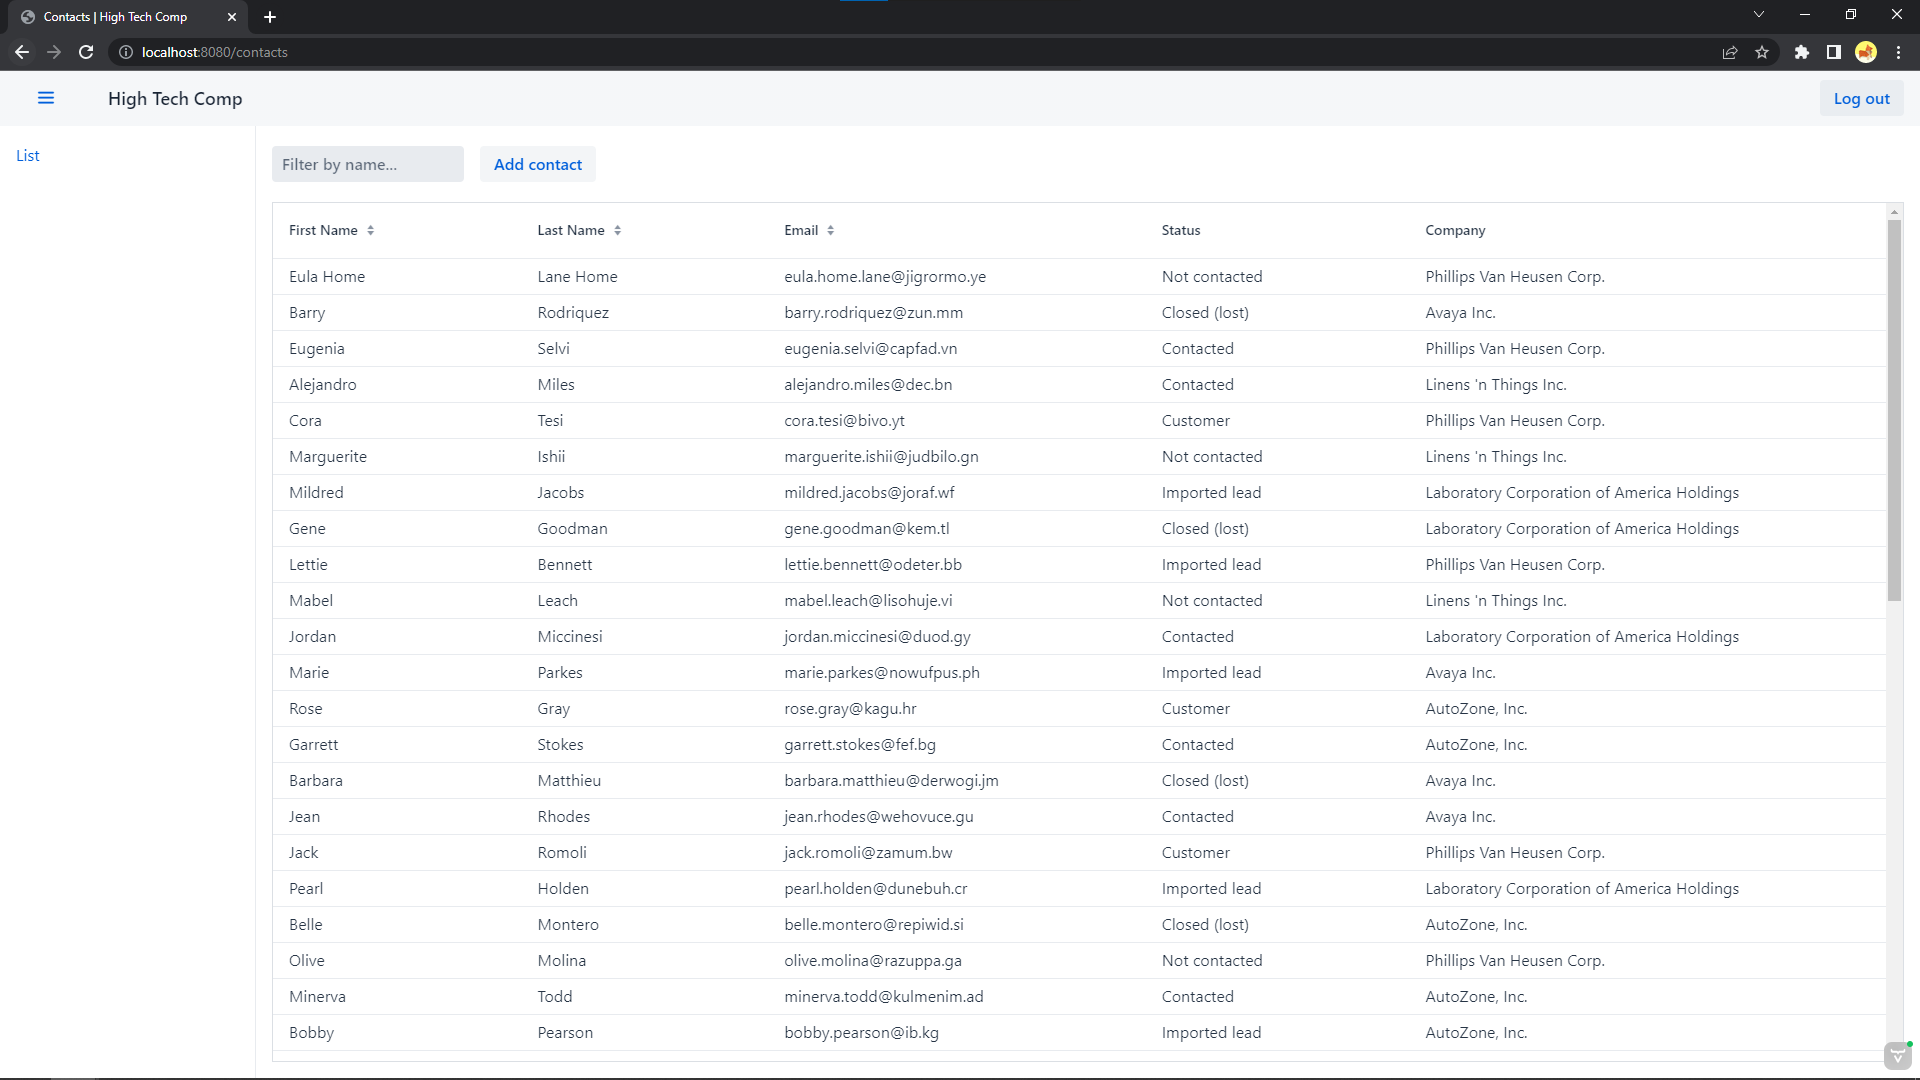Image resolution: width=1920 pixels, height=1080 pixels.
Task: Click the floating filter icon bottom right
Action: click(1896, 1056)
